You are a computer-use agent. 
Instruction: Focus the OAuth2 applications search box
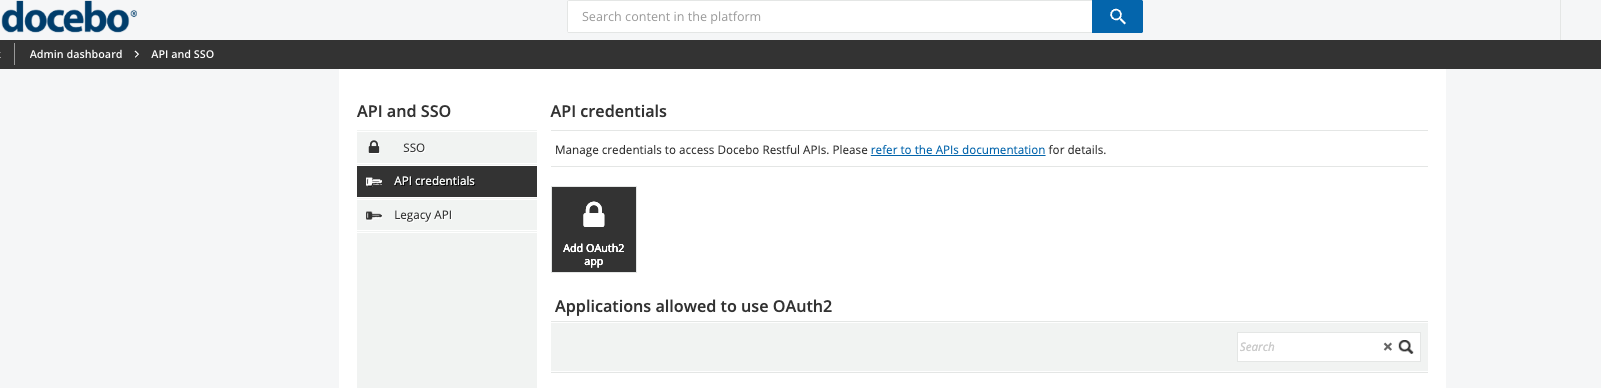tap(1308, 347)
